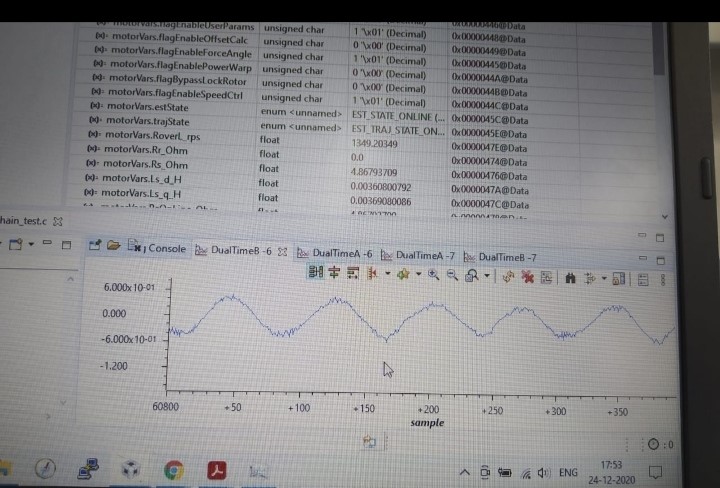The width and height of the screenshot is (720, 488).
Task: Click the red X remove graph icon
Action: point(528,277)
